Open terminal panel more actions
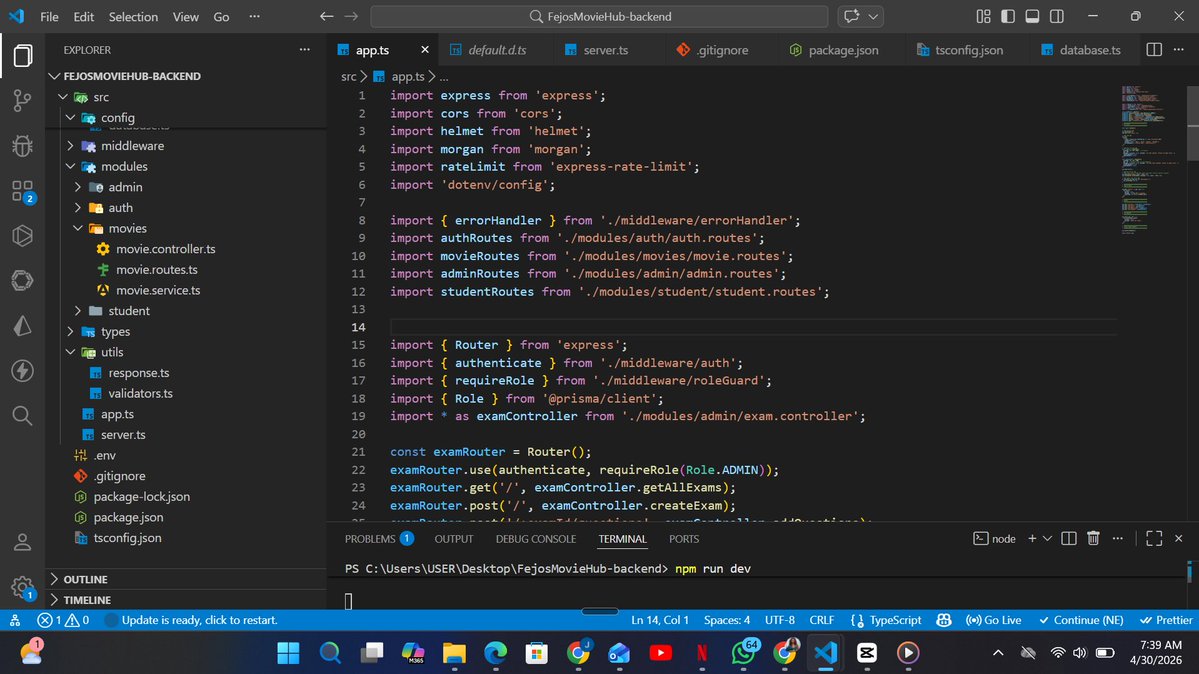The width and height of the screenshot is (1199, 674). pos(1118,539)
